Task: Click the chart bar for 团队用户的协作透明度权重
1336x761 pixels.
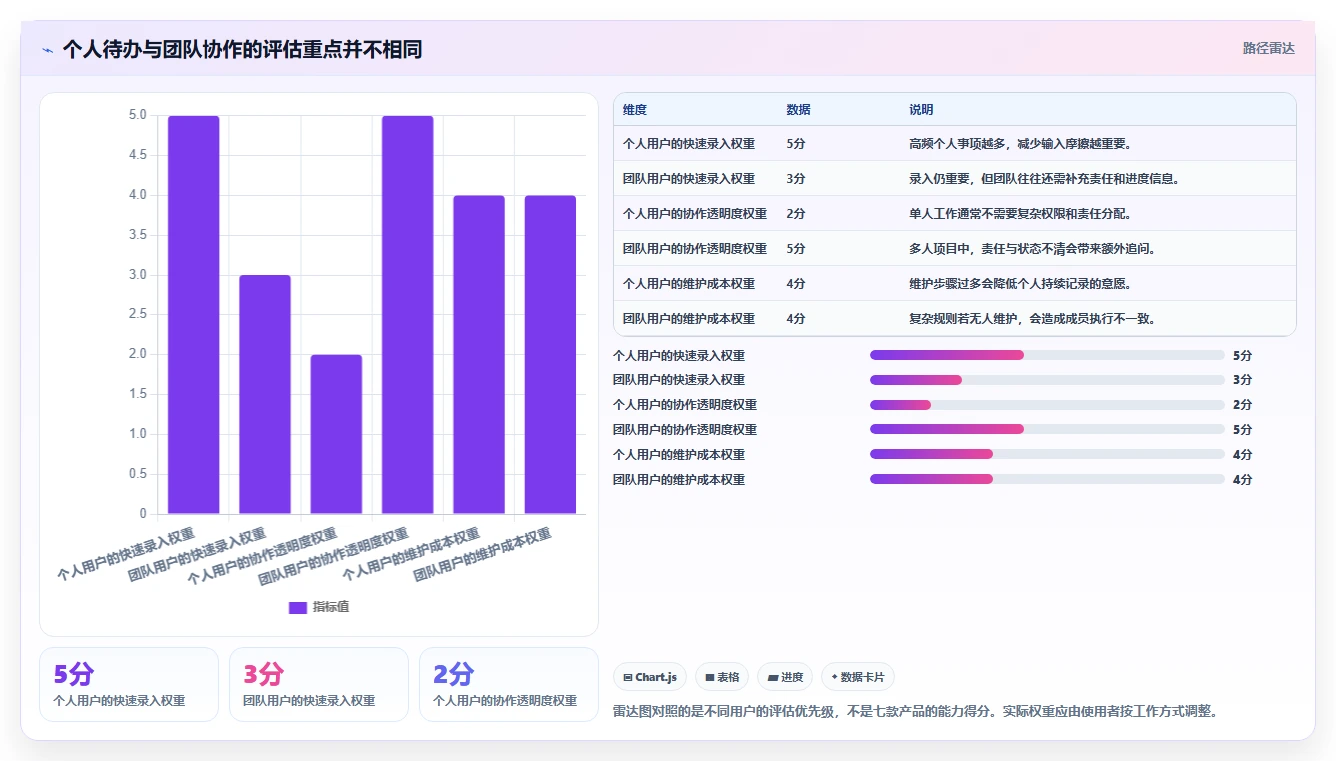Action: [x=408, y=315]
